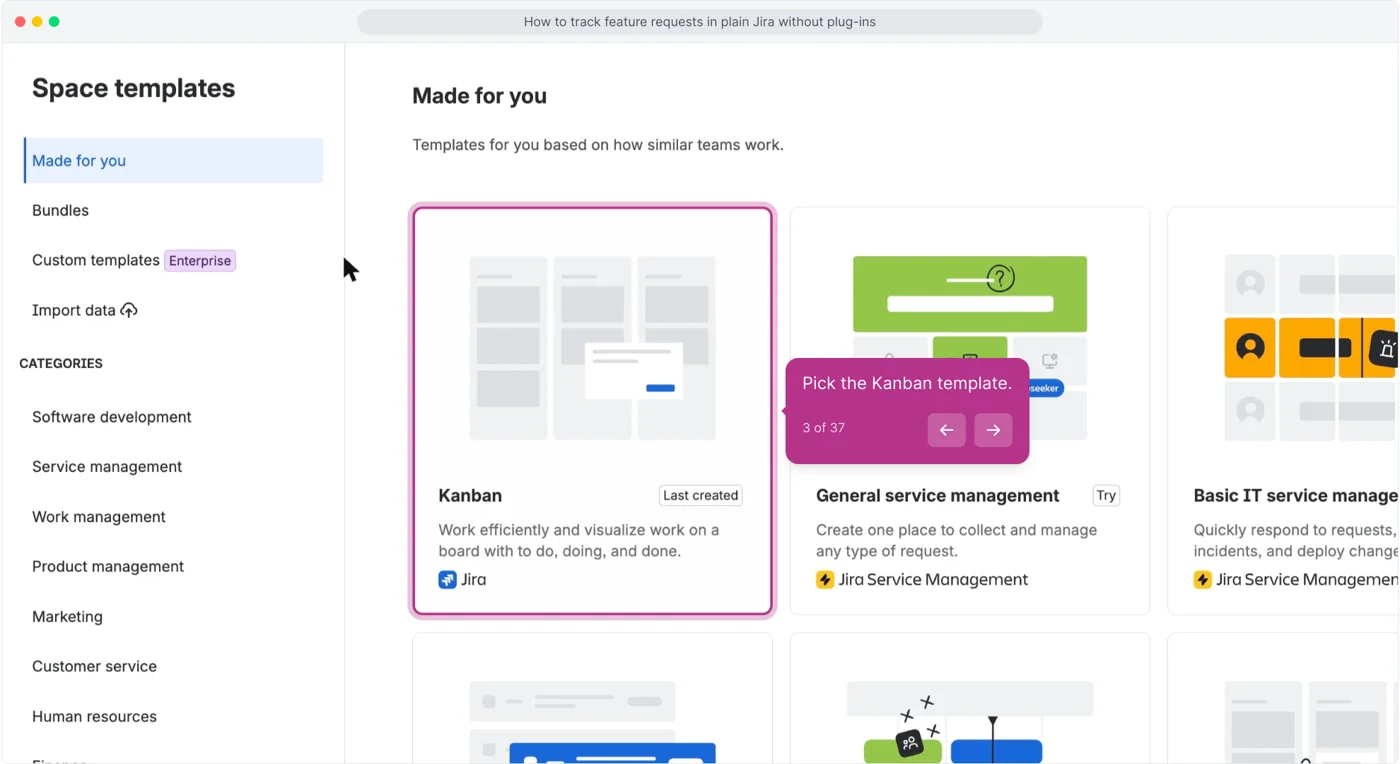Click the help question mark in green banner preview
The width and height of the screenshot is (1400, 764).
click(x=1000, y=278)
